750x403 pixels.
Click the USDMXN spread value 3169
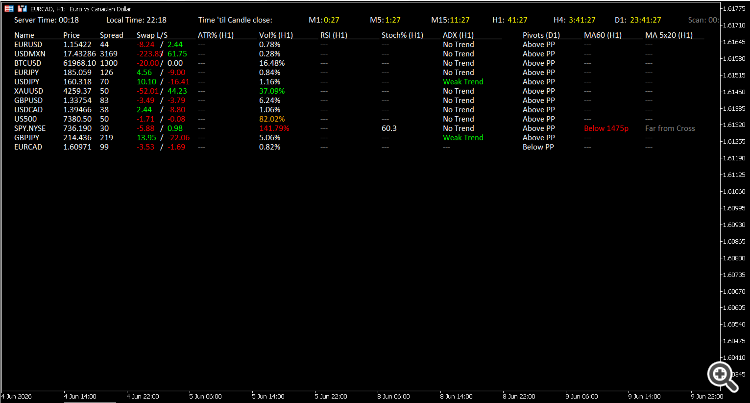[109, 54]
